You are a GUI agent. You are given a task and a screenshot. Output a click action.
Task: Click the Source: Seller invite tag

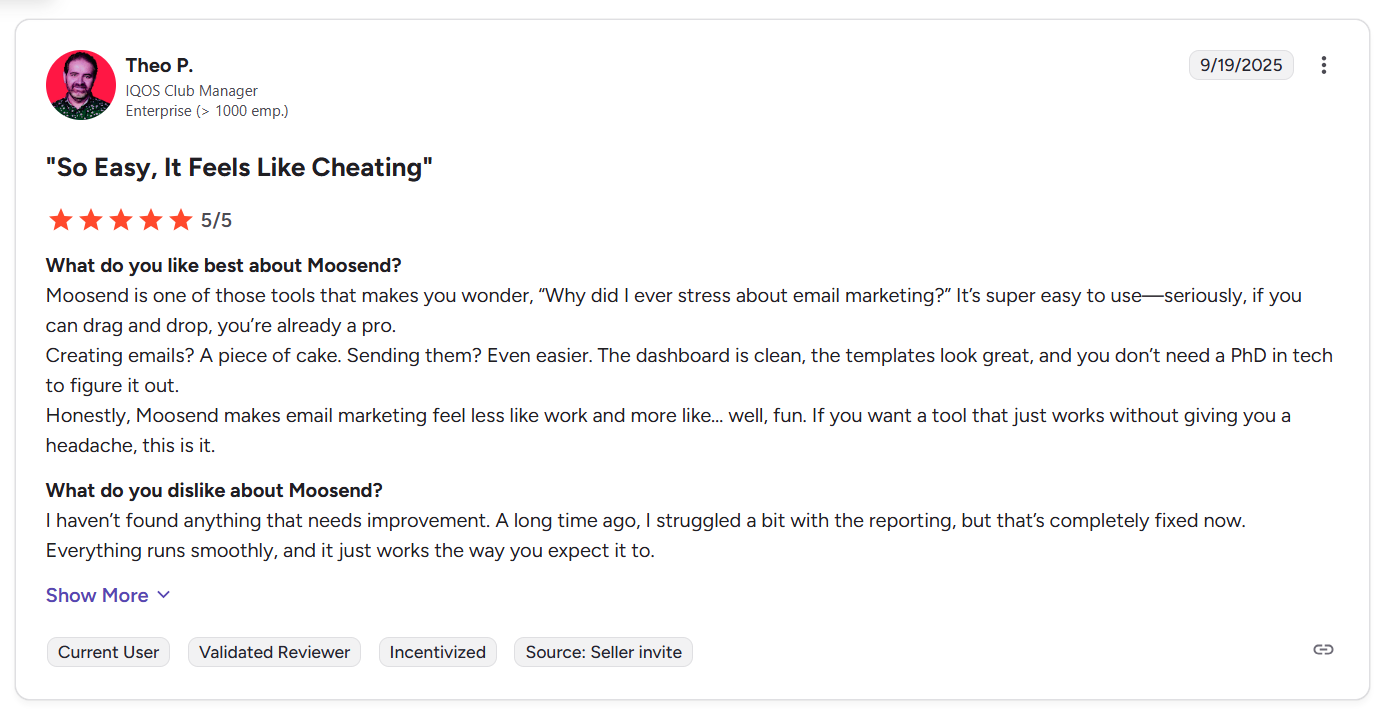pyautogui.click(x=603, y=652)
